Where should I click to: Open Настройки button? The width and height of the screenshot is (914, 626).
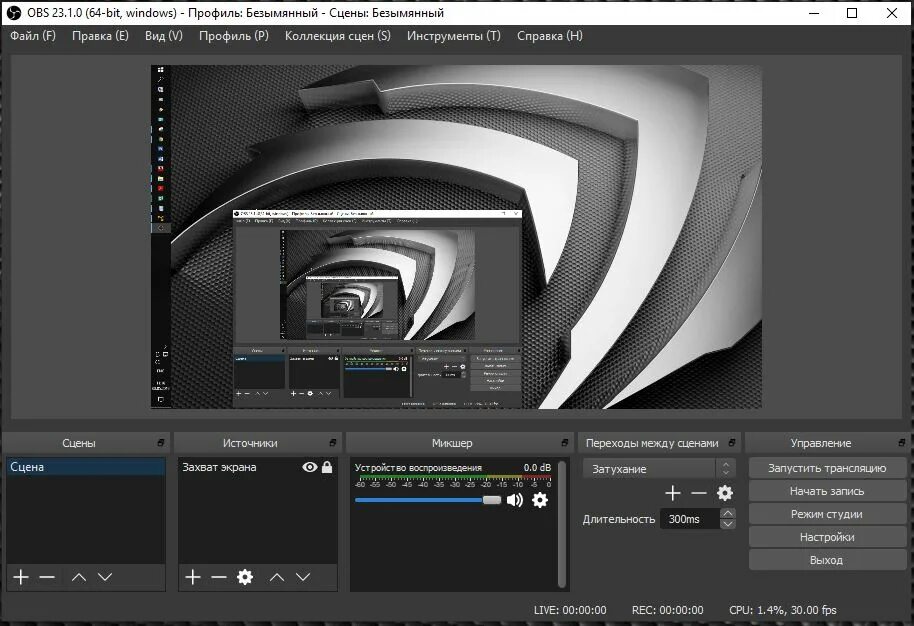(827, 537)
